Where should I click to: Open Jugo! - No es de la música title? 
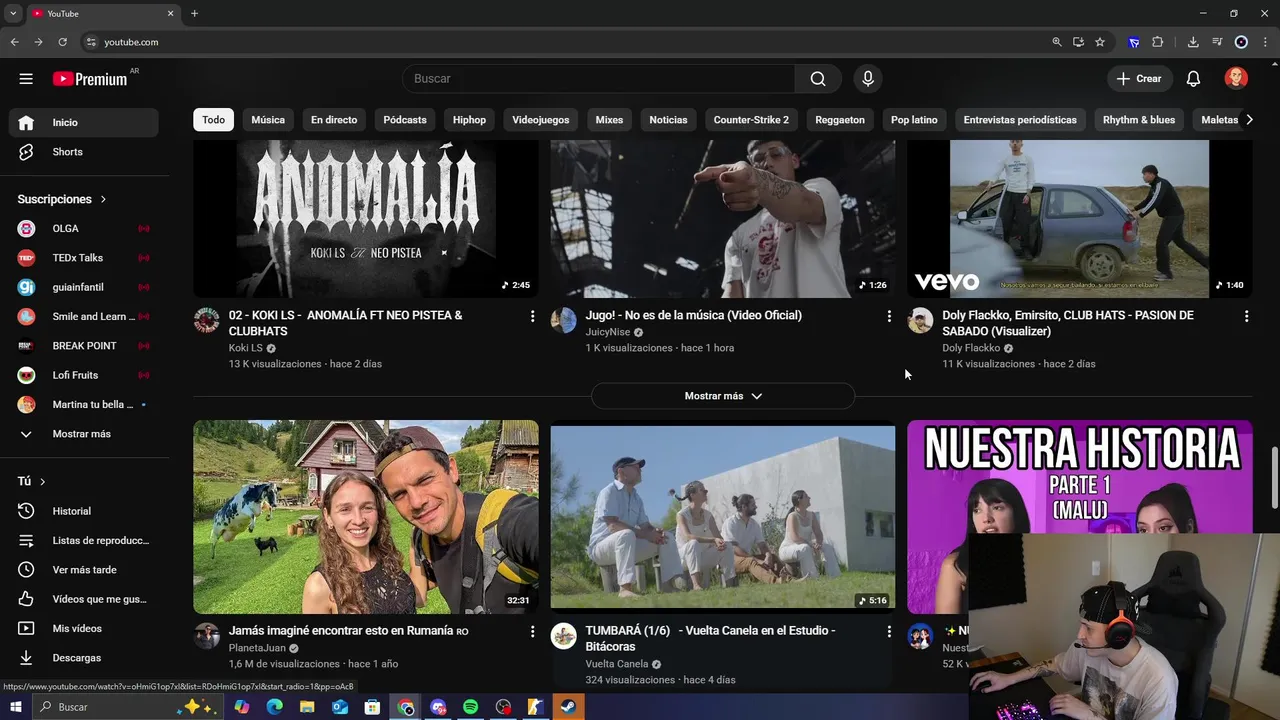(x=694, y=315)
